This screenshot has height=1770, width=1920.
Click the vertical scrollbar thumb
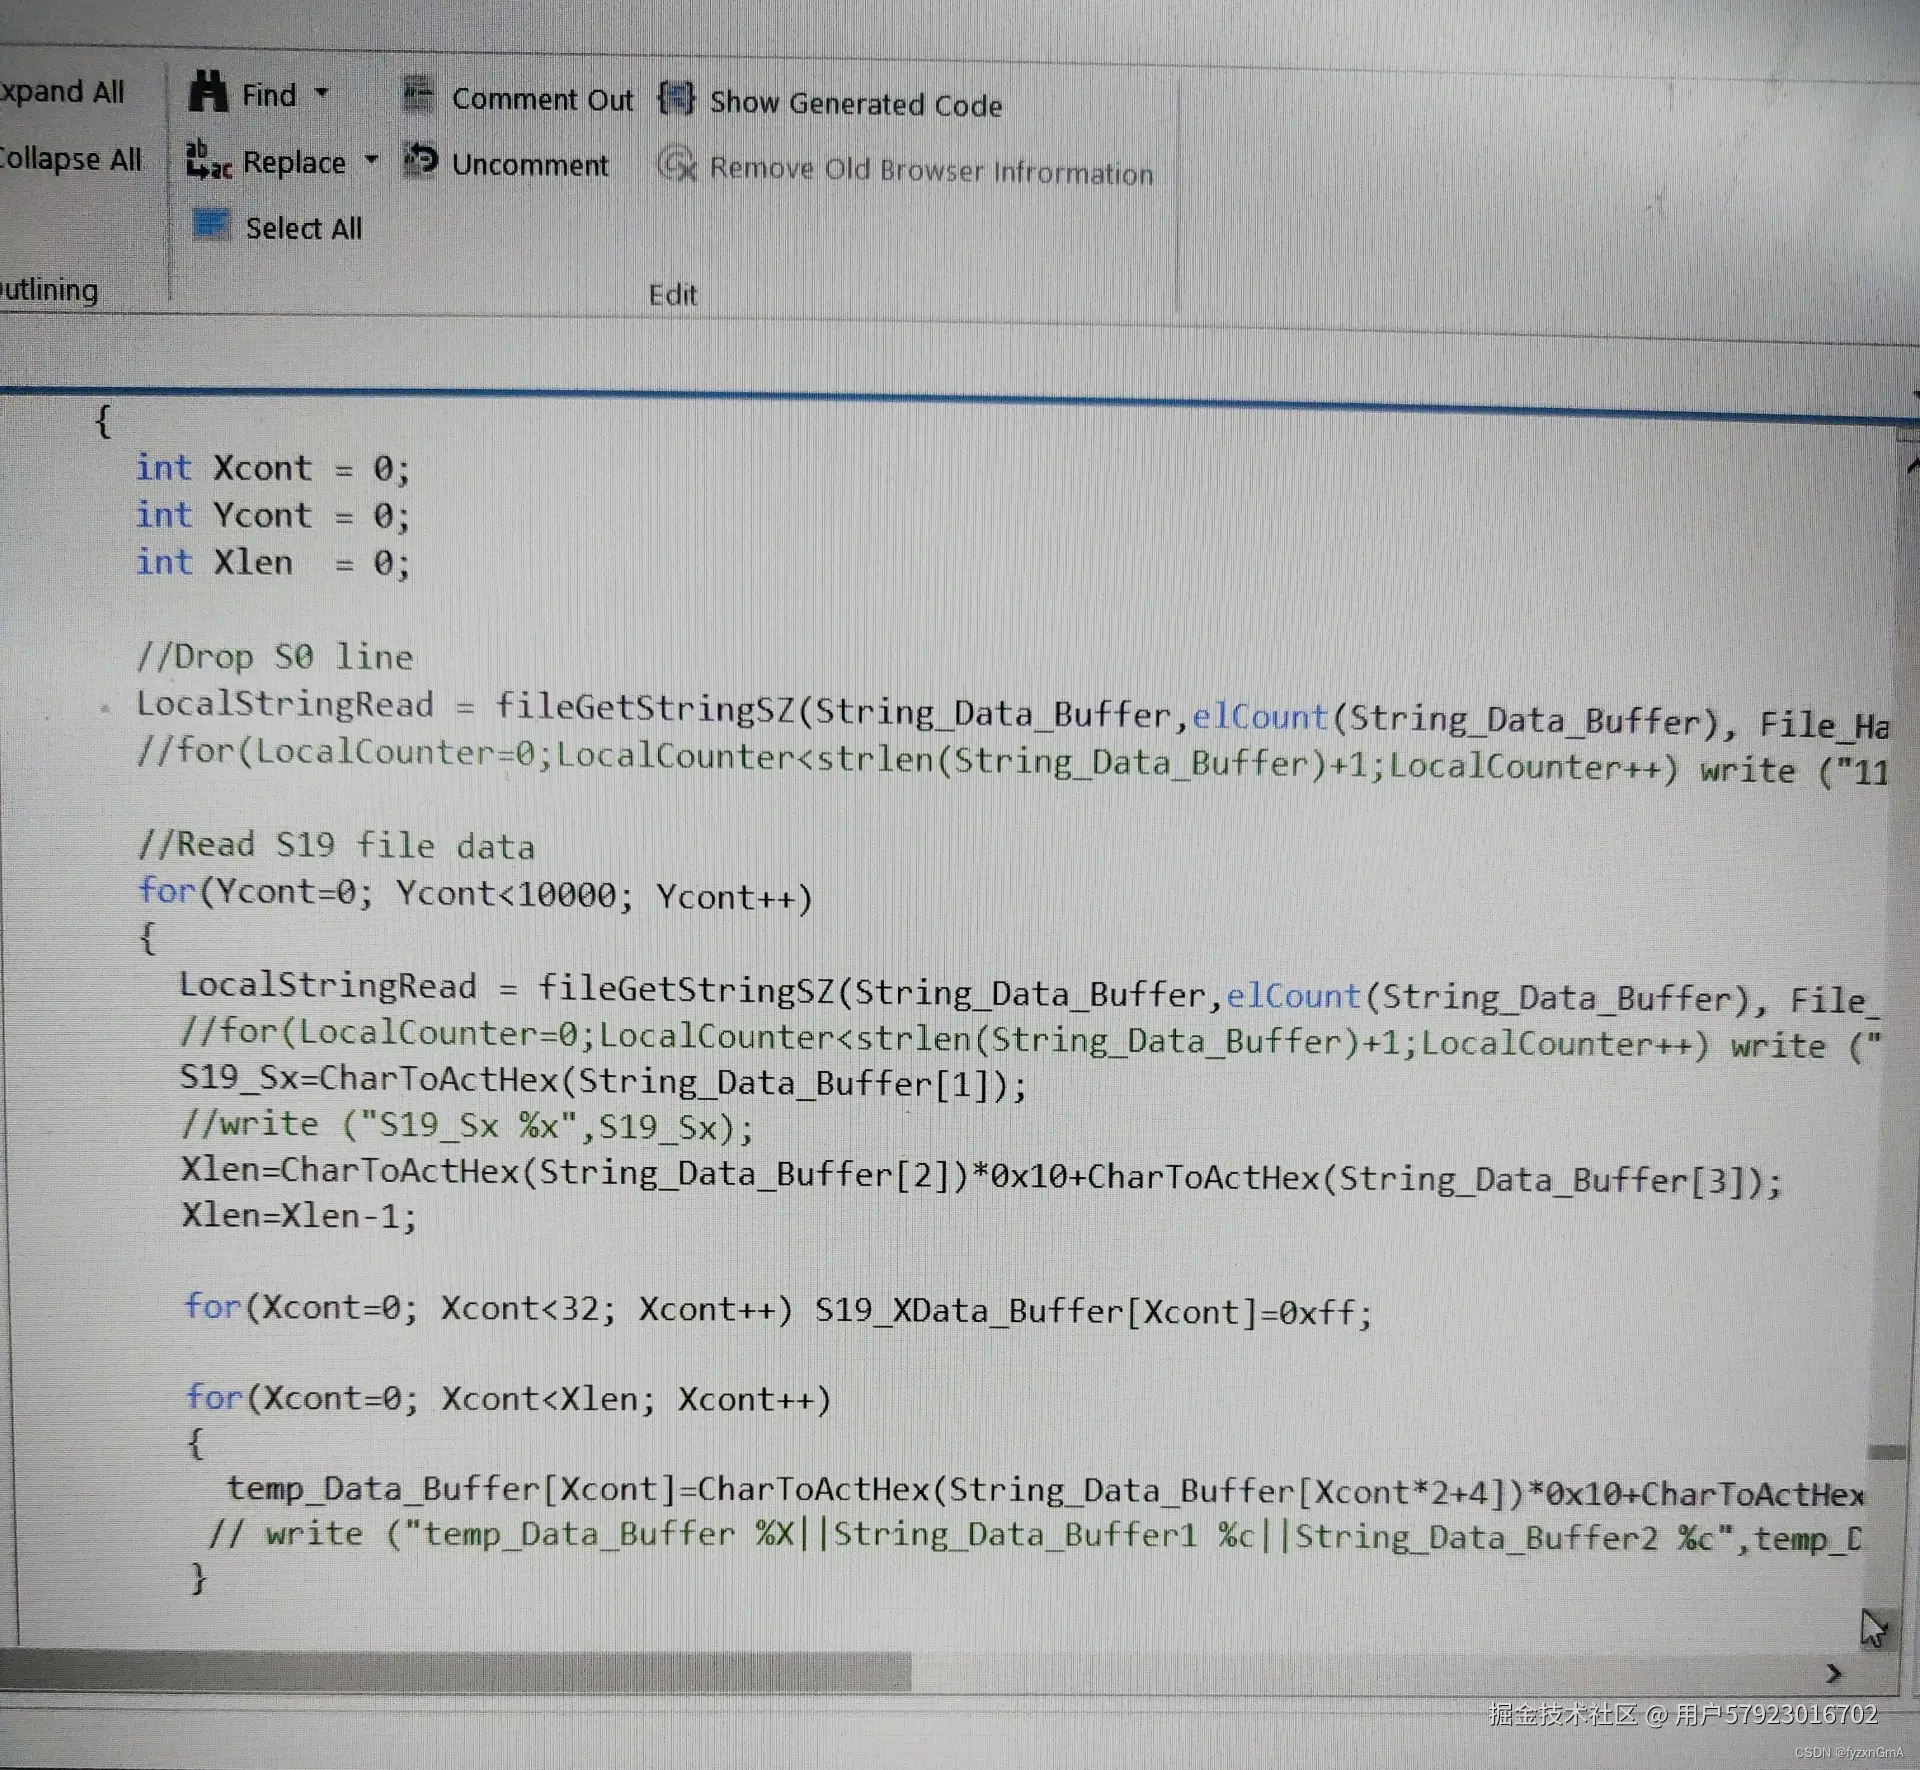tap(1886, 1451)
